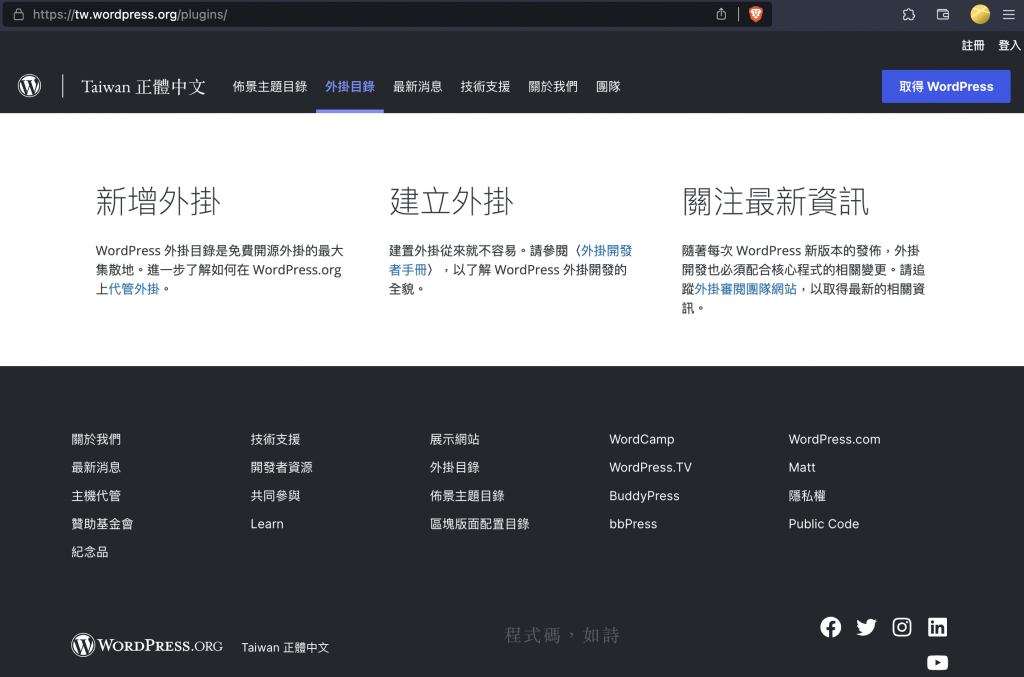Open the 外掛審閱團隊網站 link
Screen dimensions: 1024x677
tap(746, 289)
